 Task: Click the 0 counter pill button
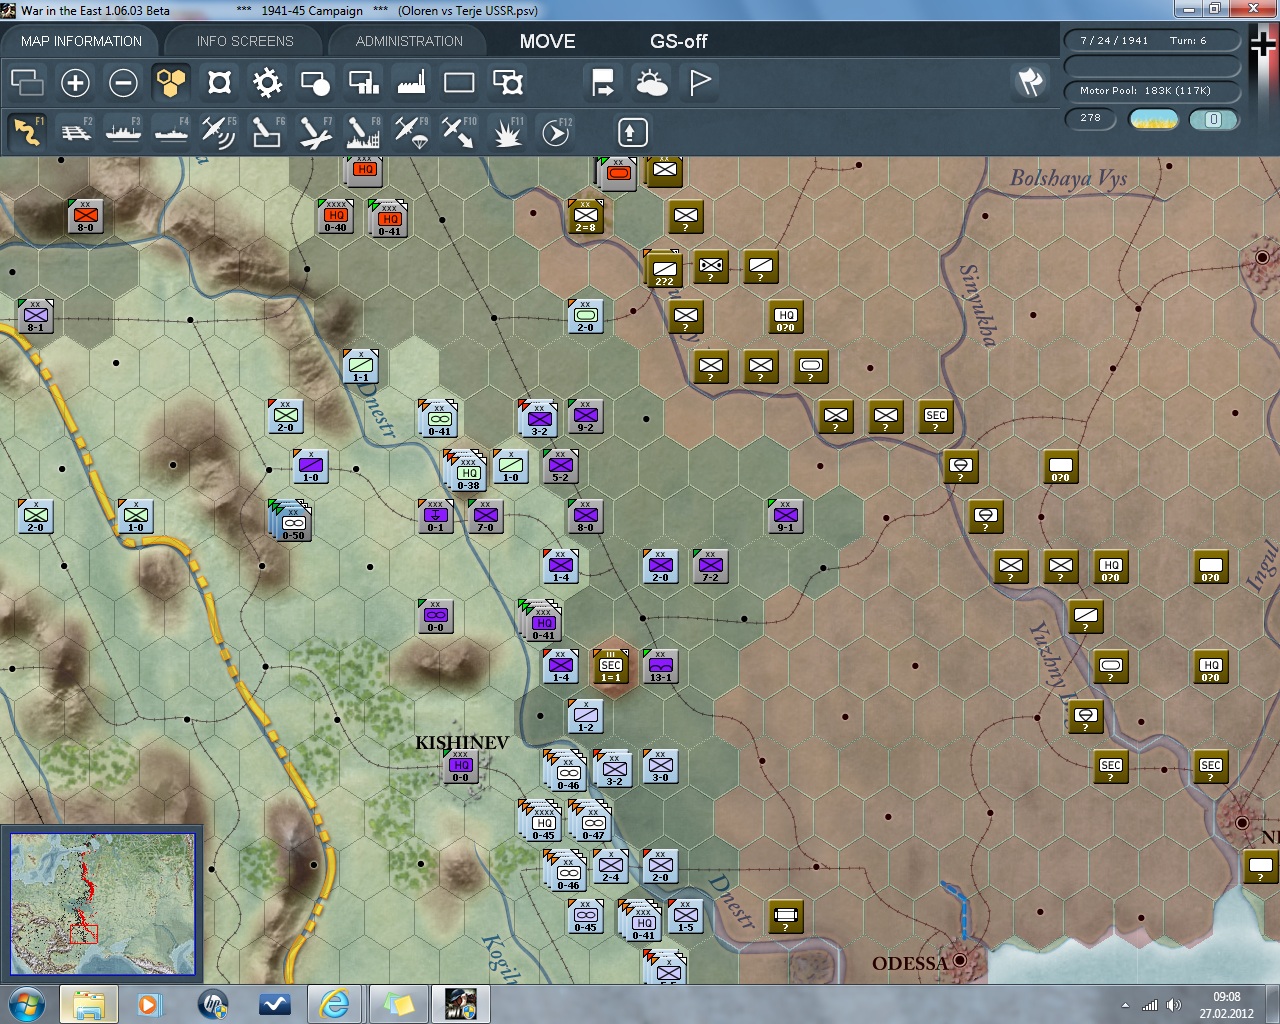(1214, 119)
